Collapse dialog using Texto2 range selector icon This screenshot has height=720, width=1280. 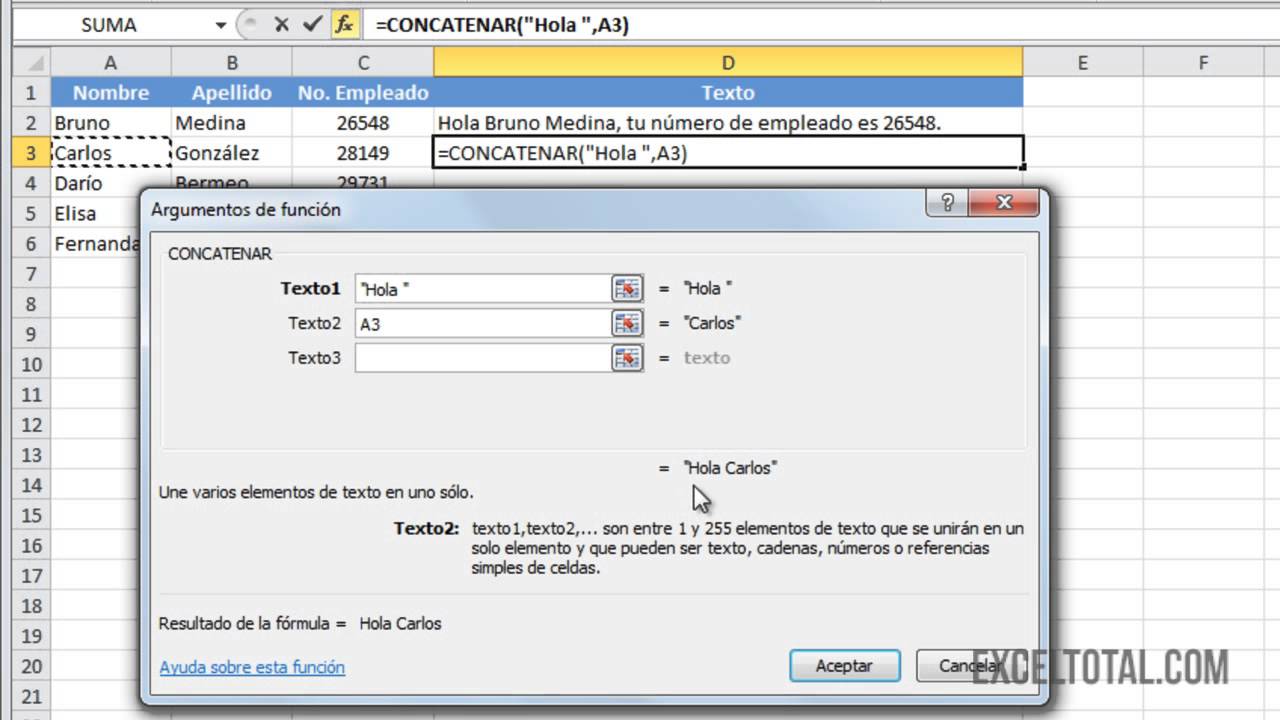click(627, 324)
